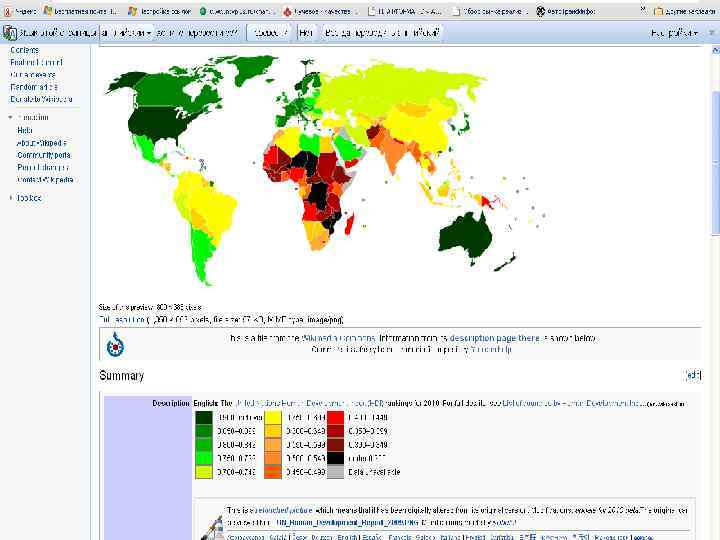Click the orange-red 0.450–0.499 legend swatch
720x540 pixels.
[x=273, y=472]
